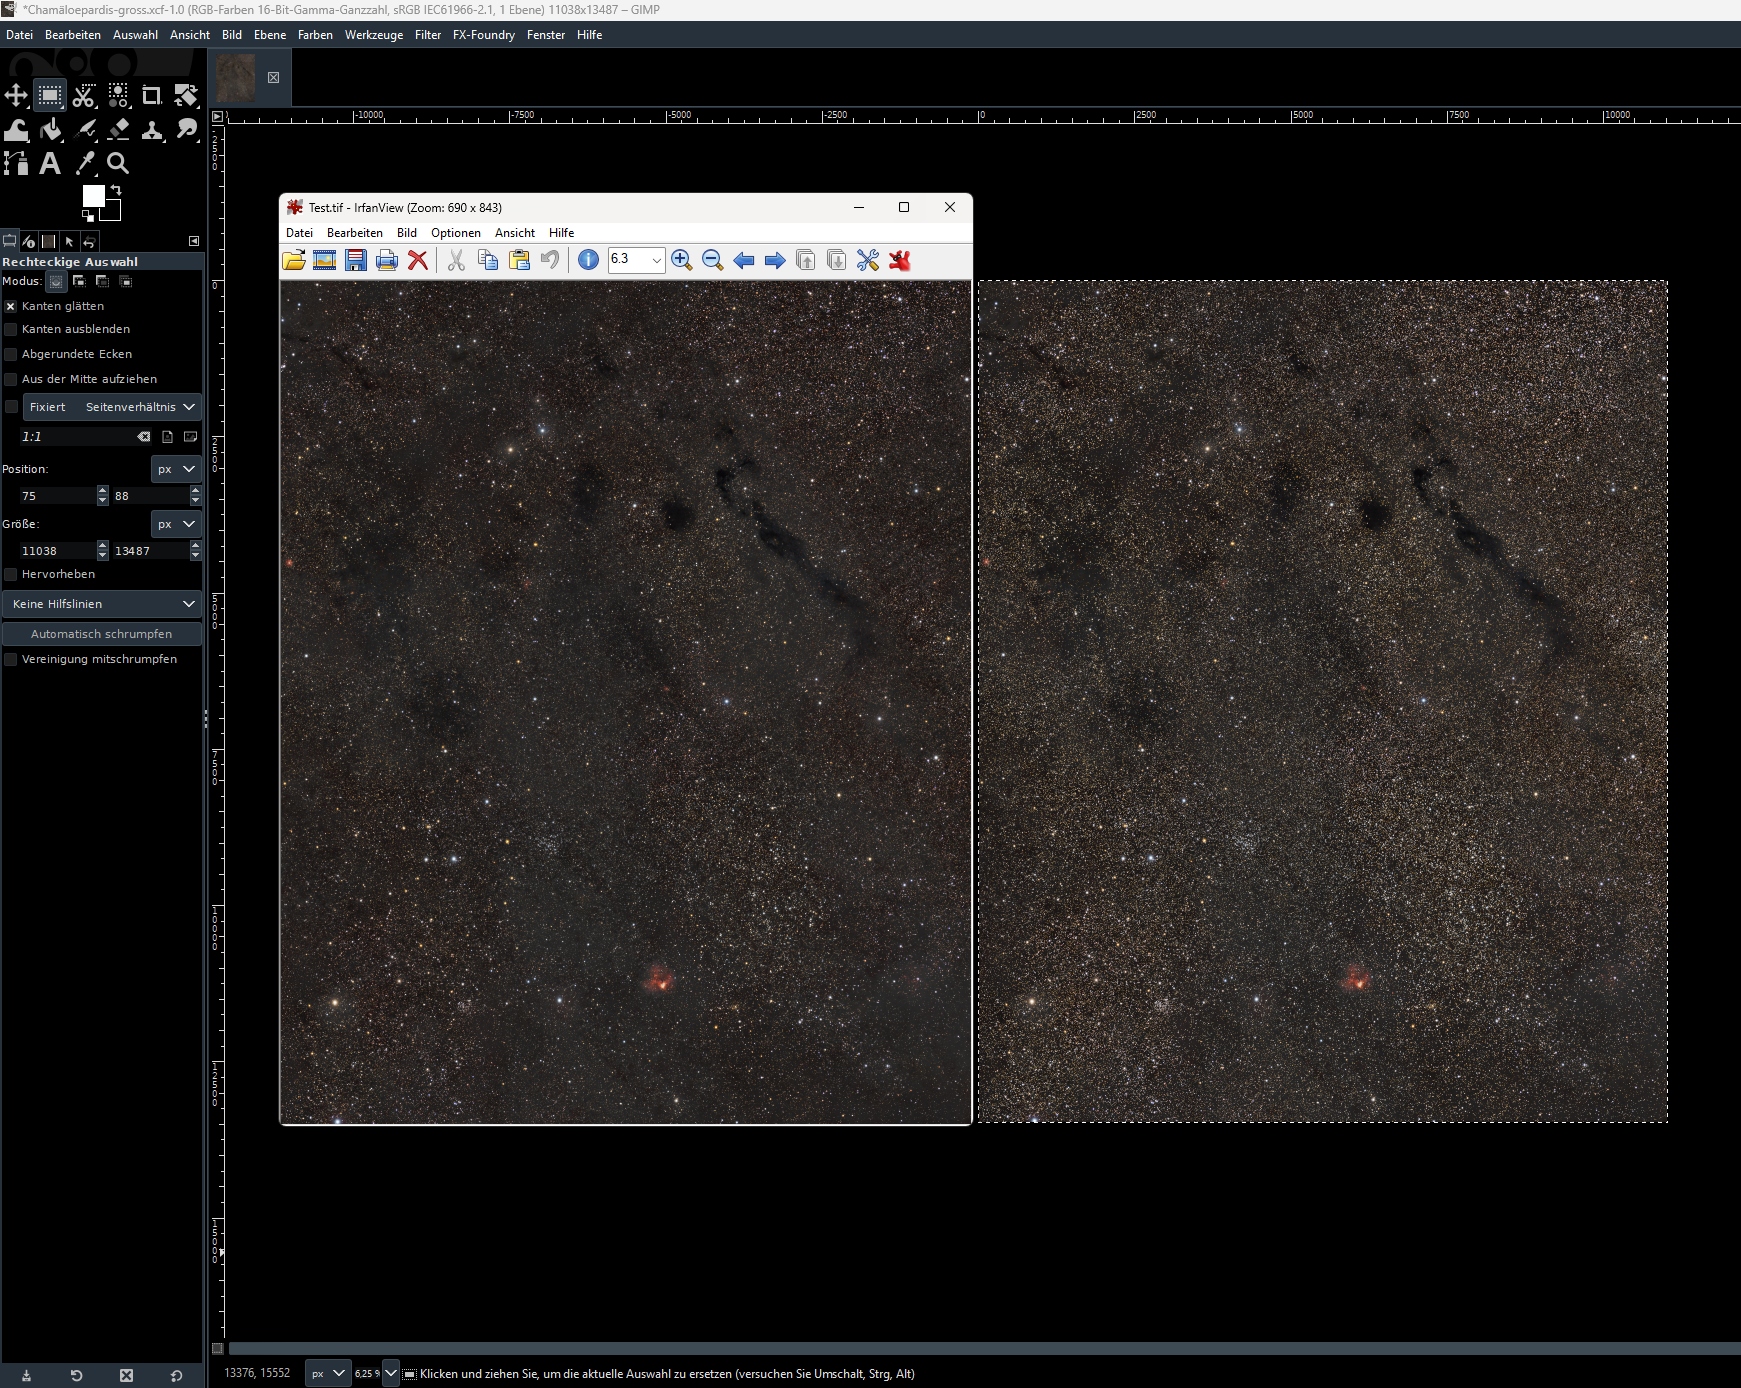The image size is (1741, 1388).
Task: Click the Automatisch schrumpfen button
Action: pyautogui.click(x=101, y=634)
